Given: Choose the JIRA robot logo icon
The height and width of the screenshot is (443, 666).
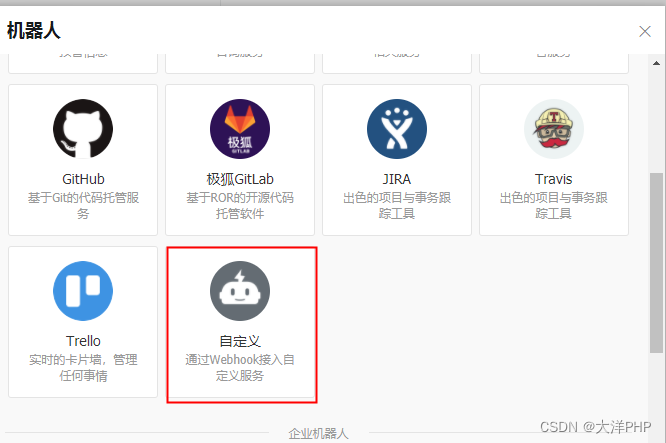Looking at the screenshot, I should pyautogui.click(x=397, y=129).
